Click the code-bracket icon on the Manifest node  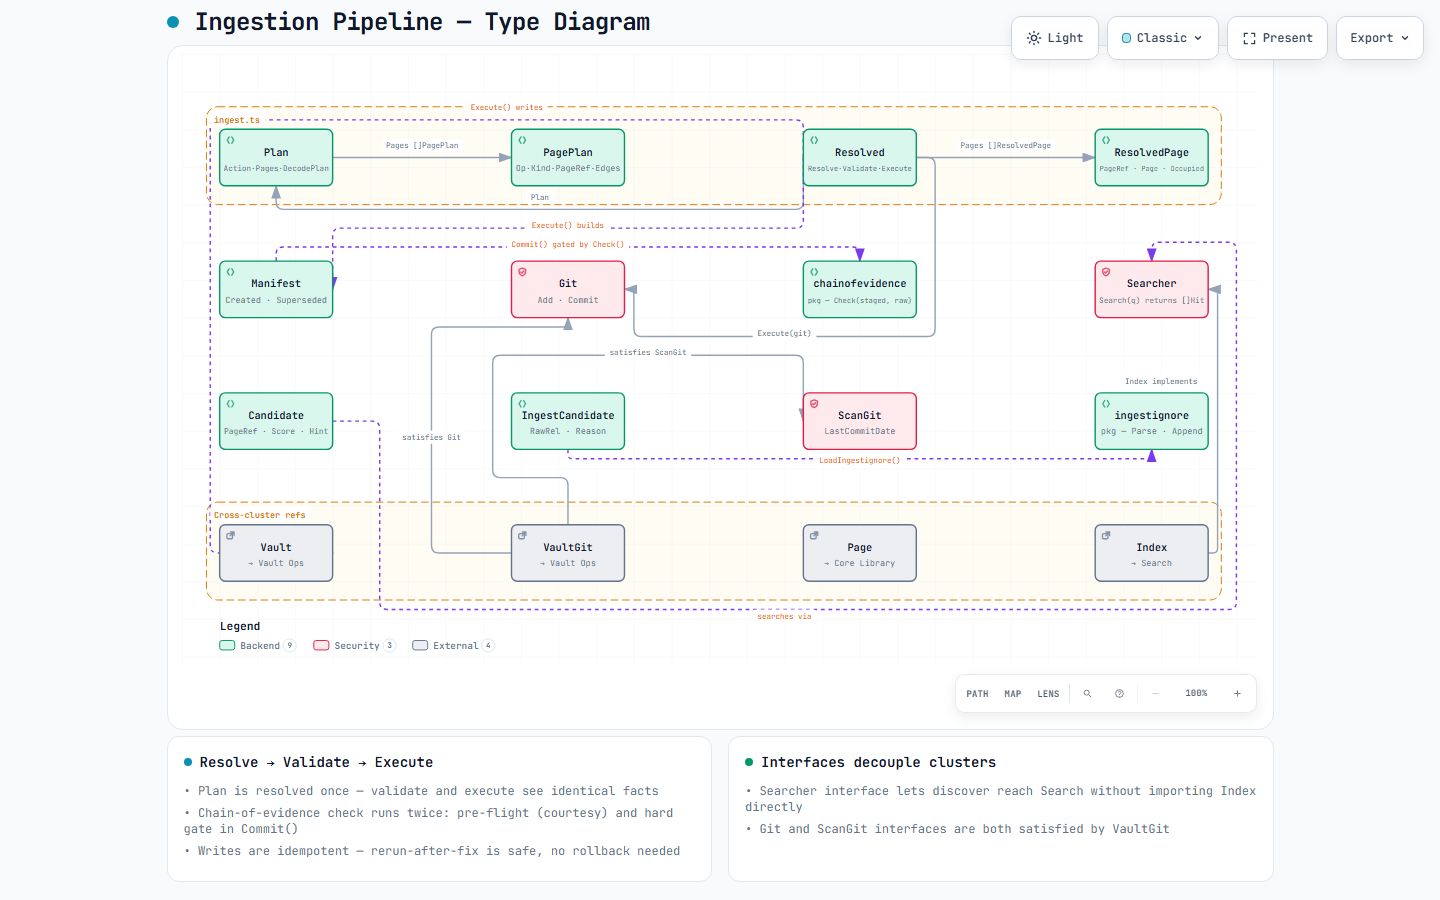click(230, 272)
